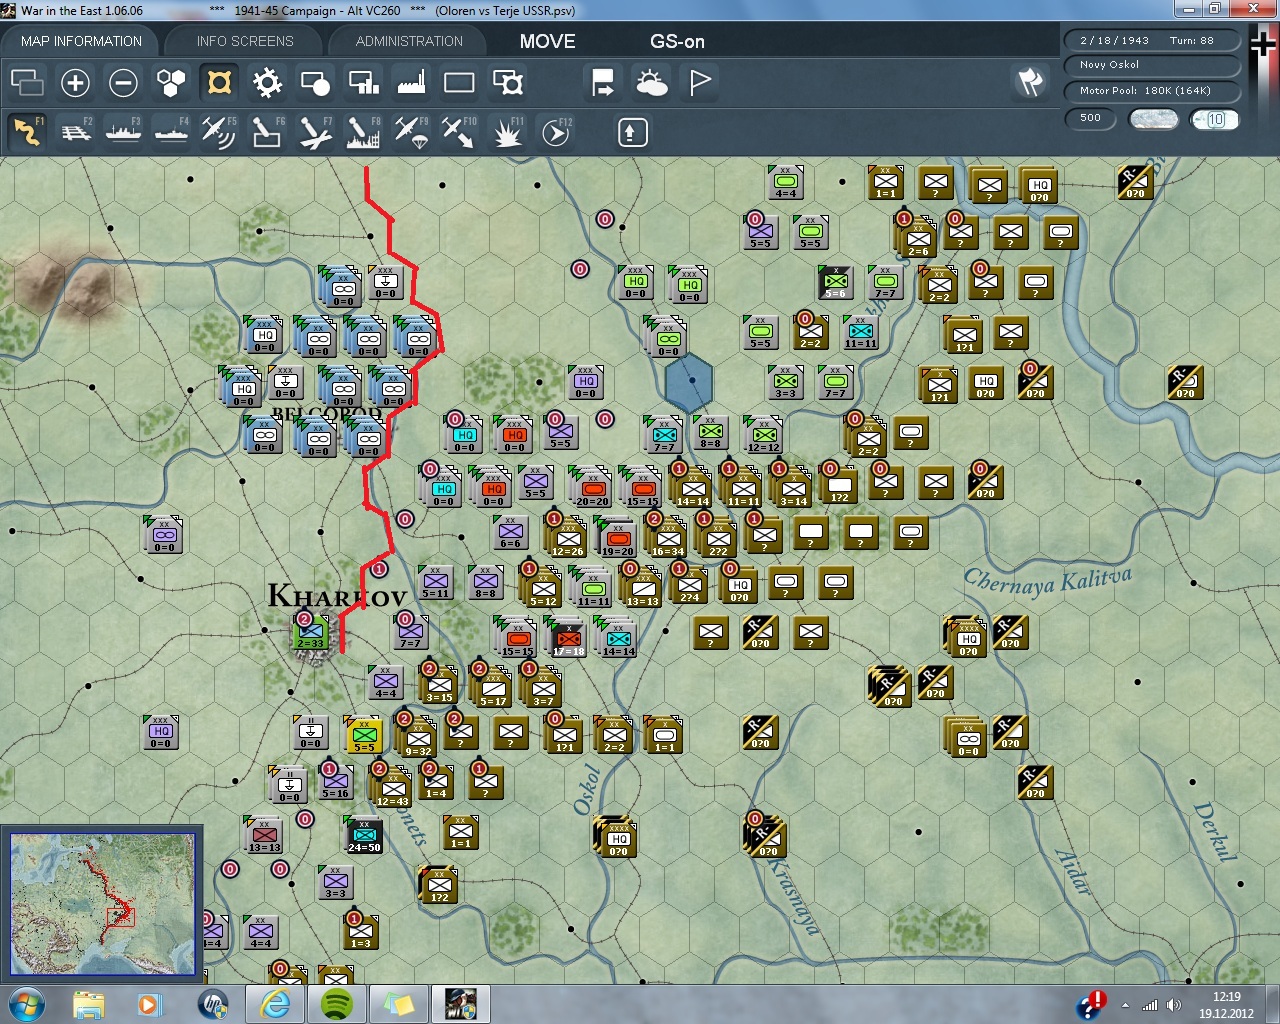
Task: Select the Kharkov city unit counter
Action: coord(311,632)
